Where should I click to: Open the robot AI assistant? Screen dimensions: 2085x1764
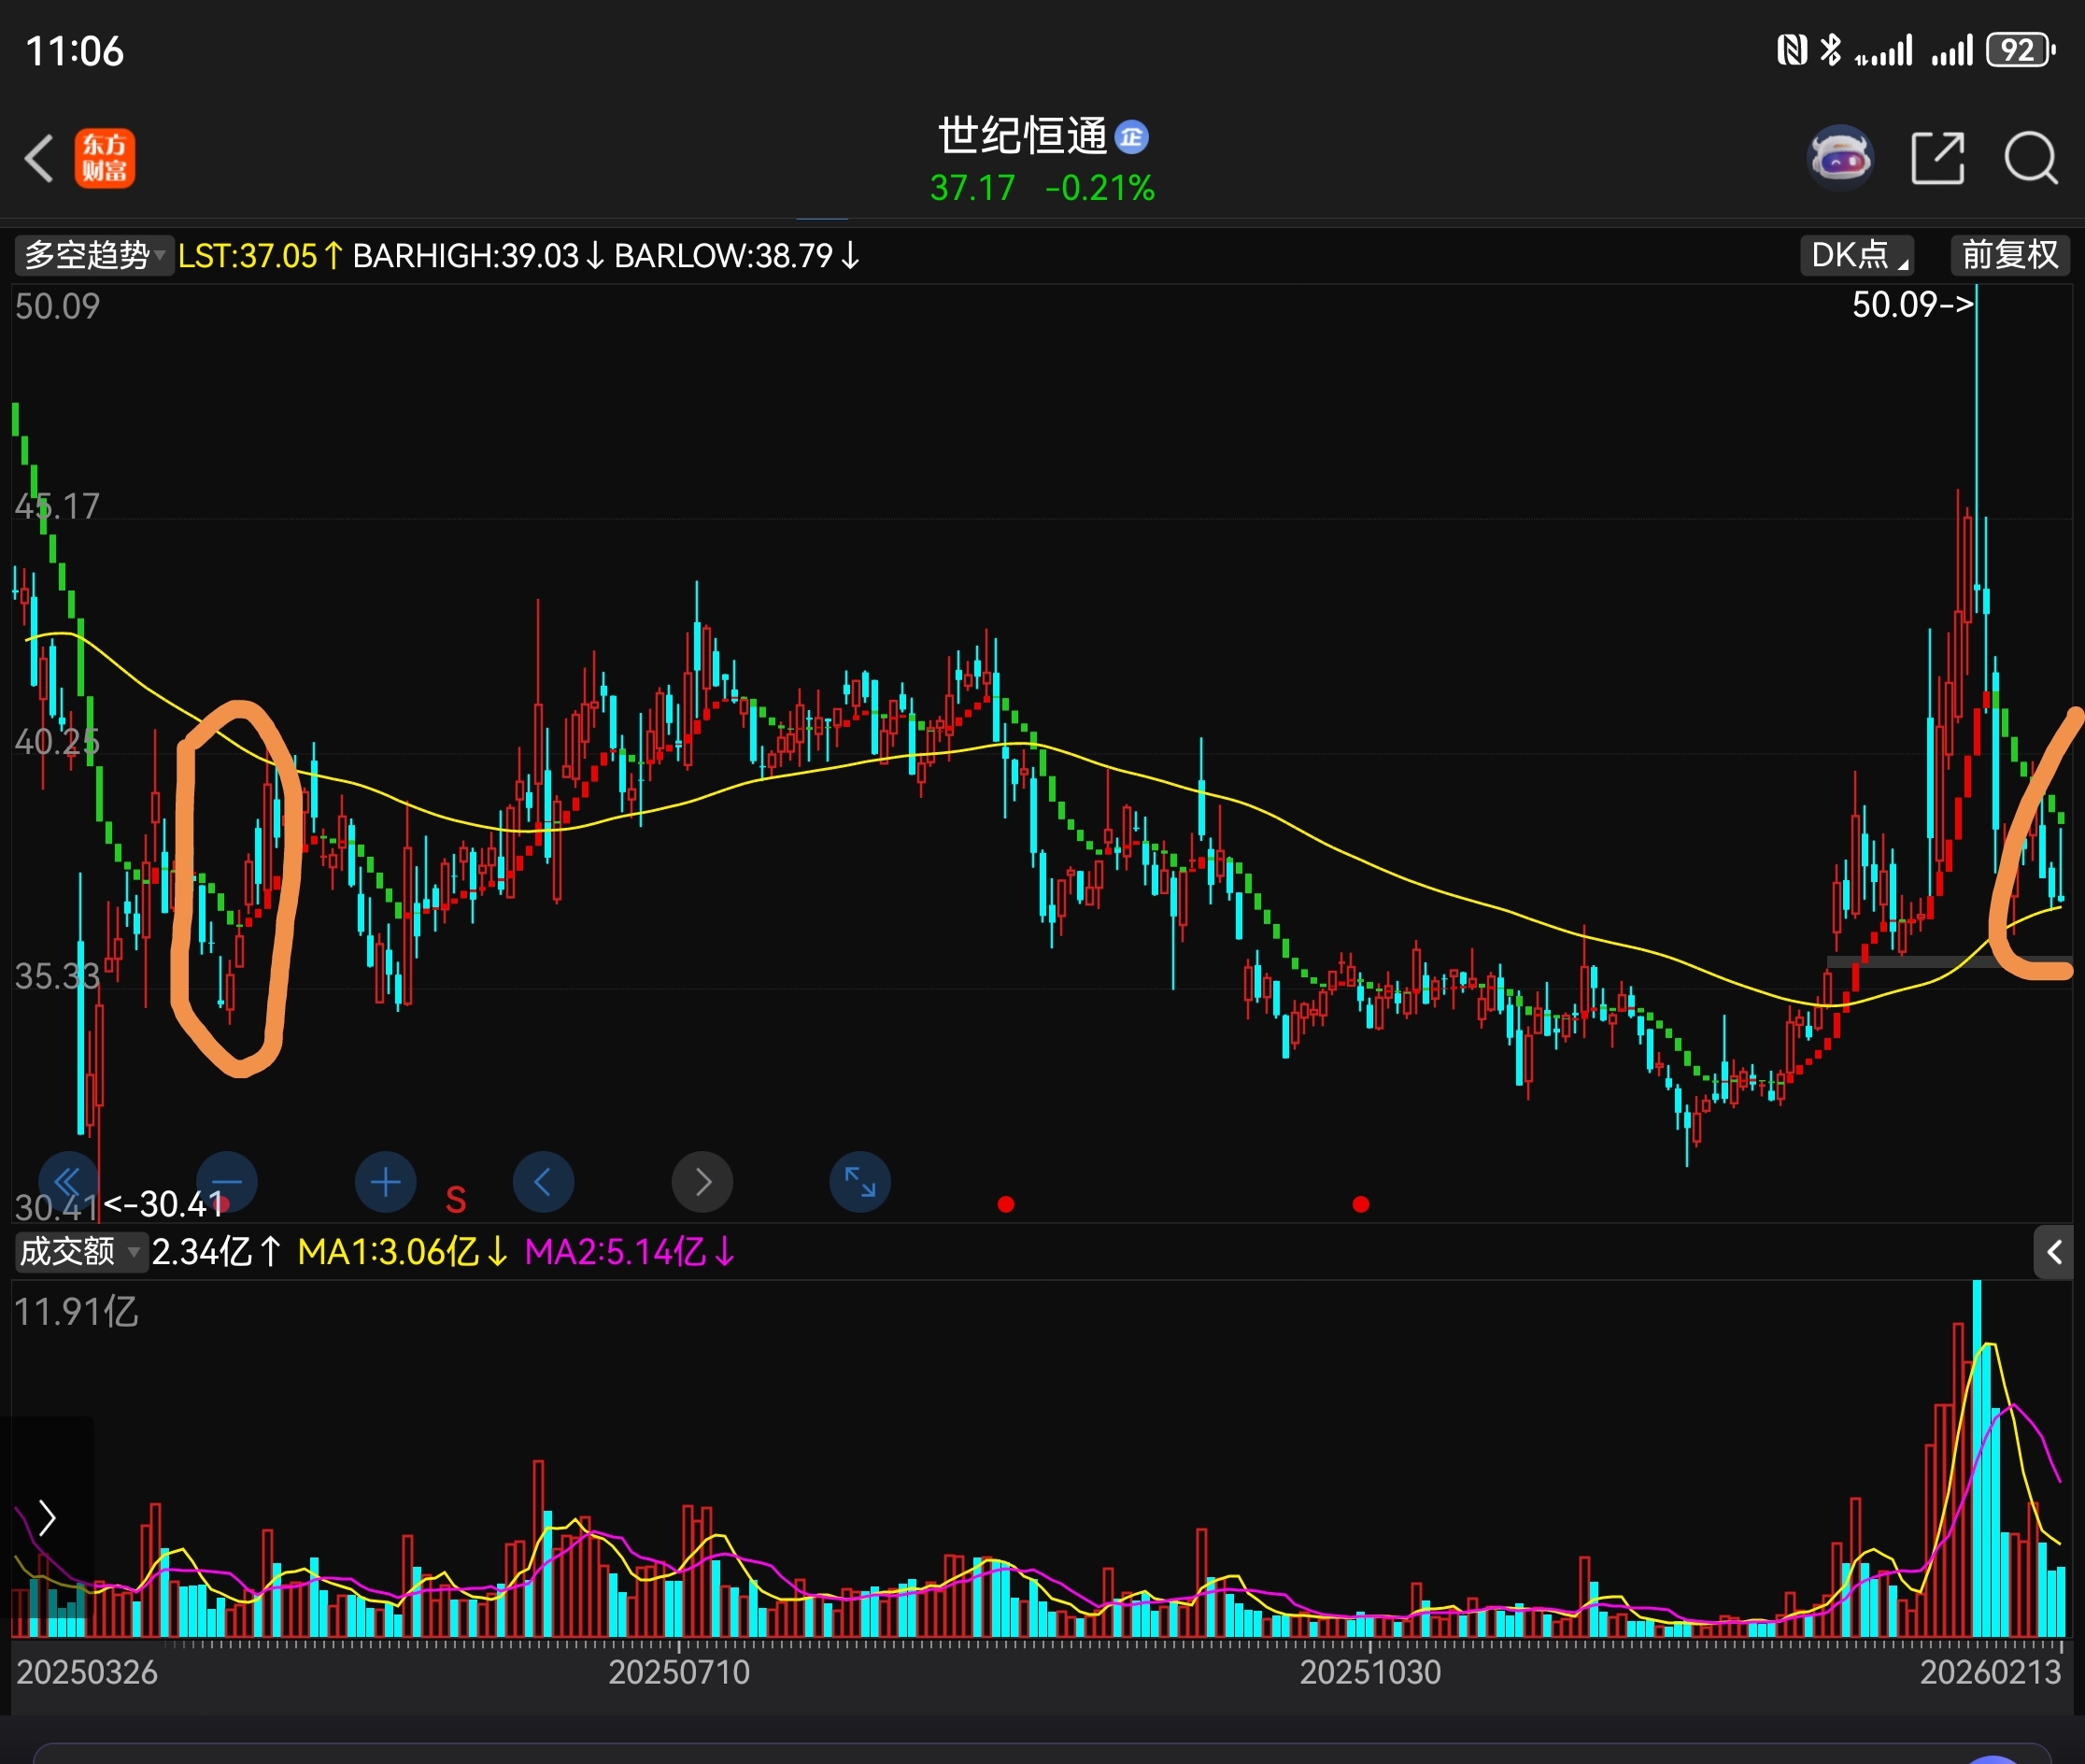click(x=1839, y=158)
